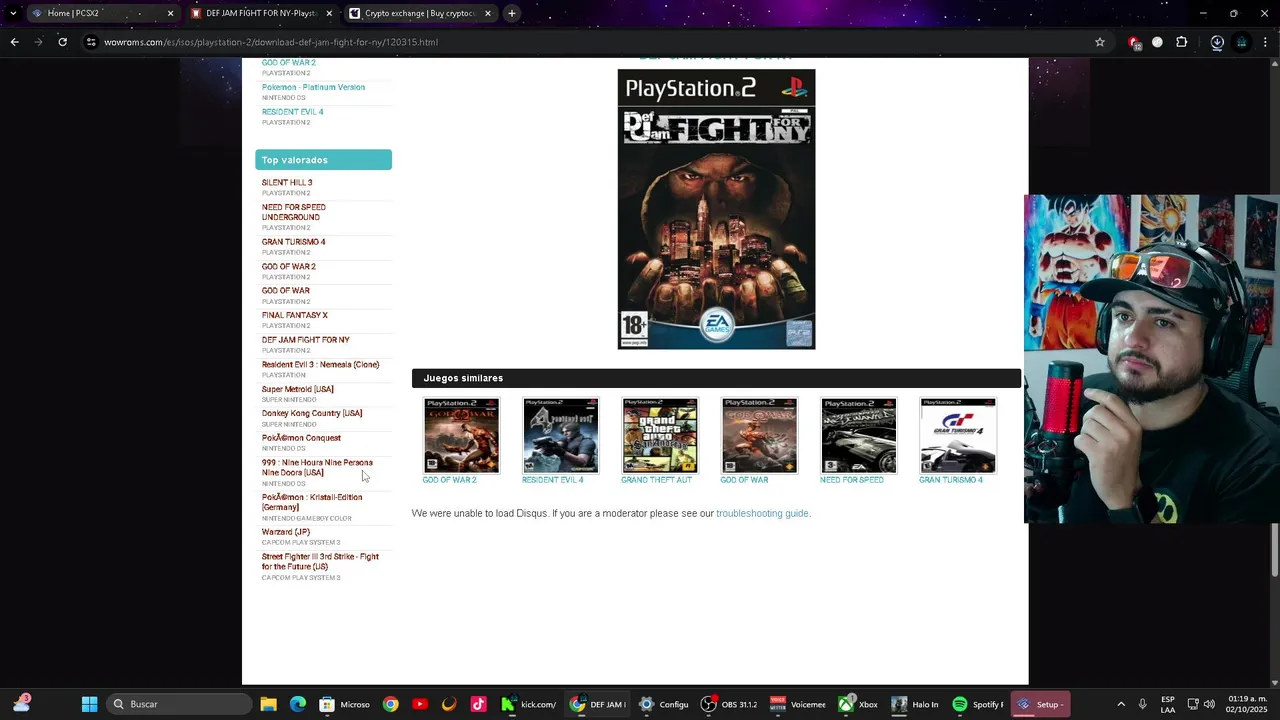The width and height of the screenshot is (1280, 720).
Task: Open GOD OF WAR caption under similar games
Action: 744,480
